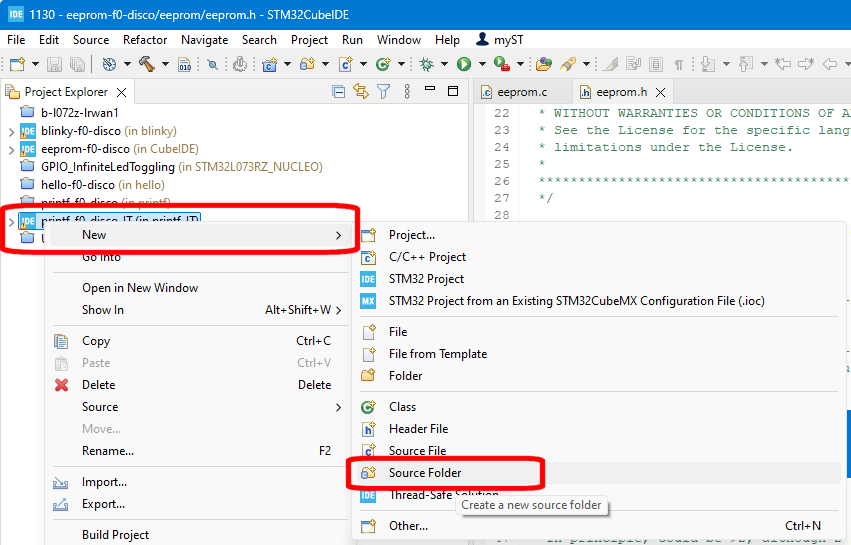
Task: Click the Project Explorer filter funnel icon
Action: (x=384, y=92)
